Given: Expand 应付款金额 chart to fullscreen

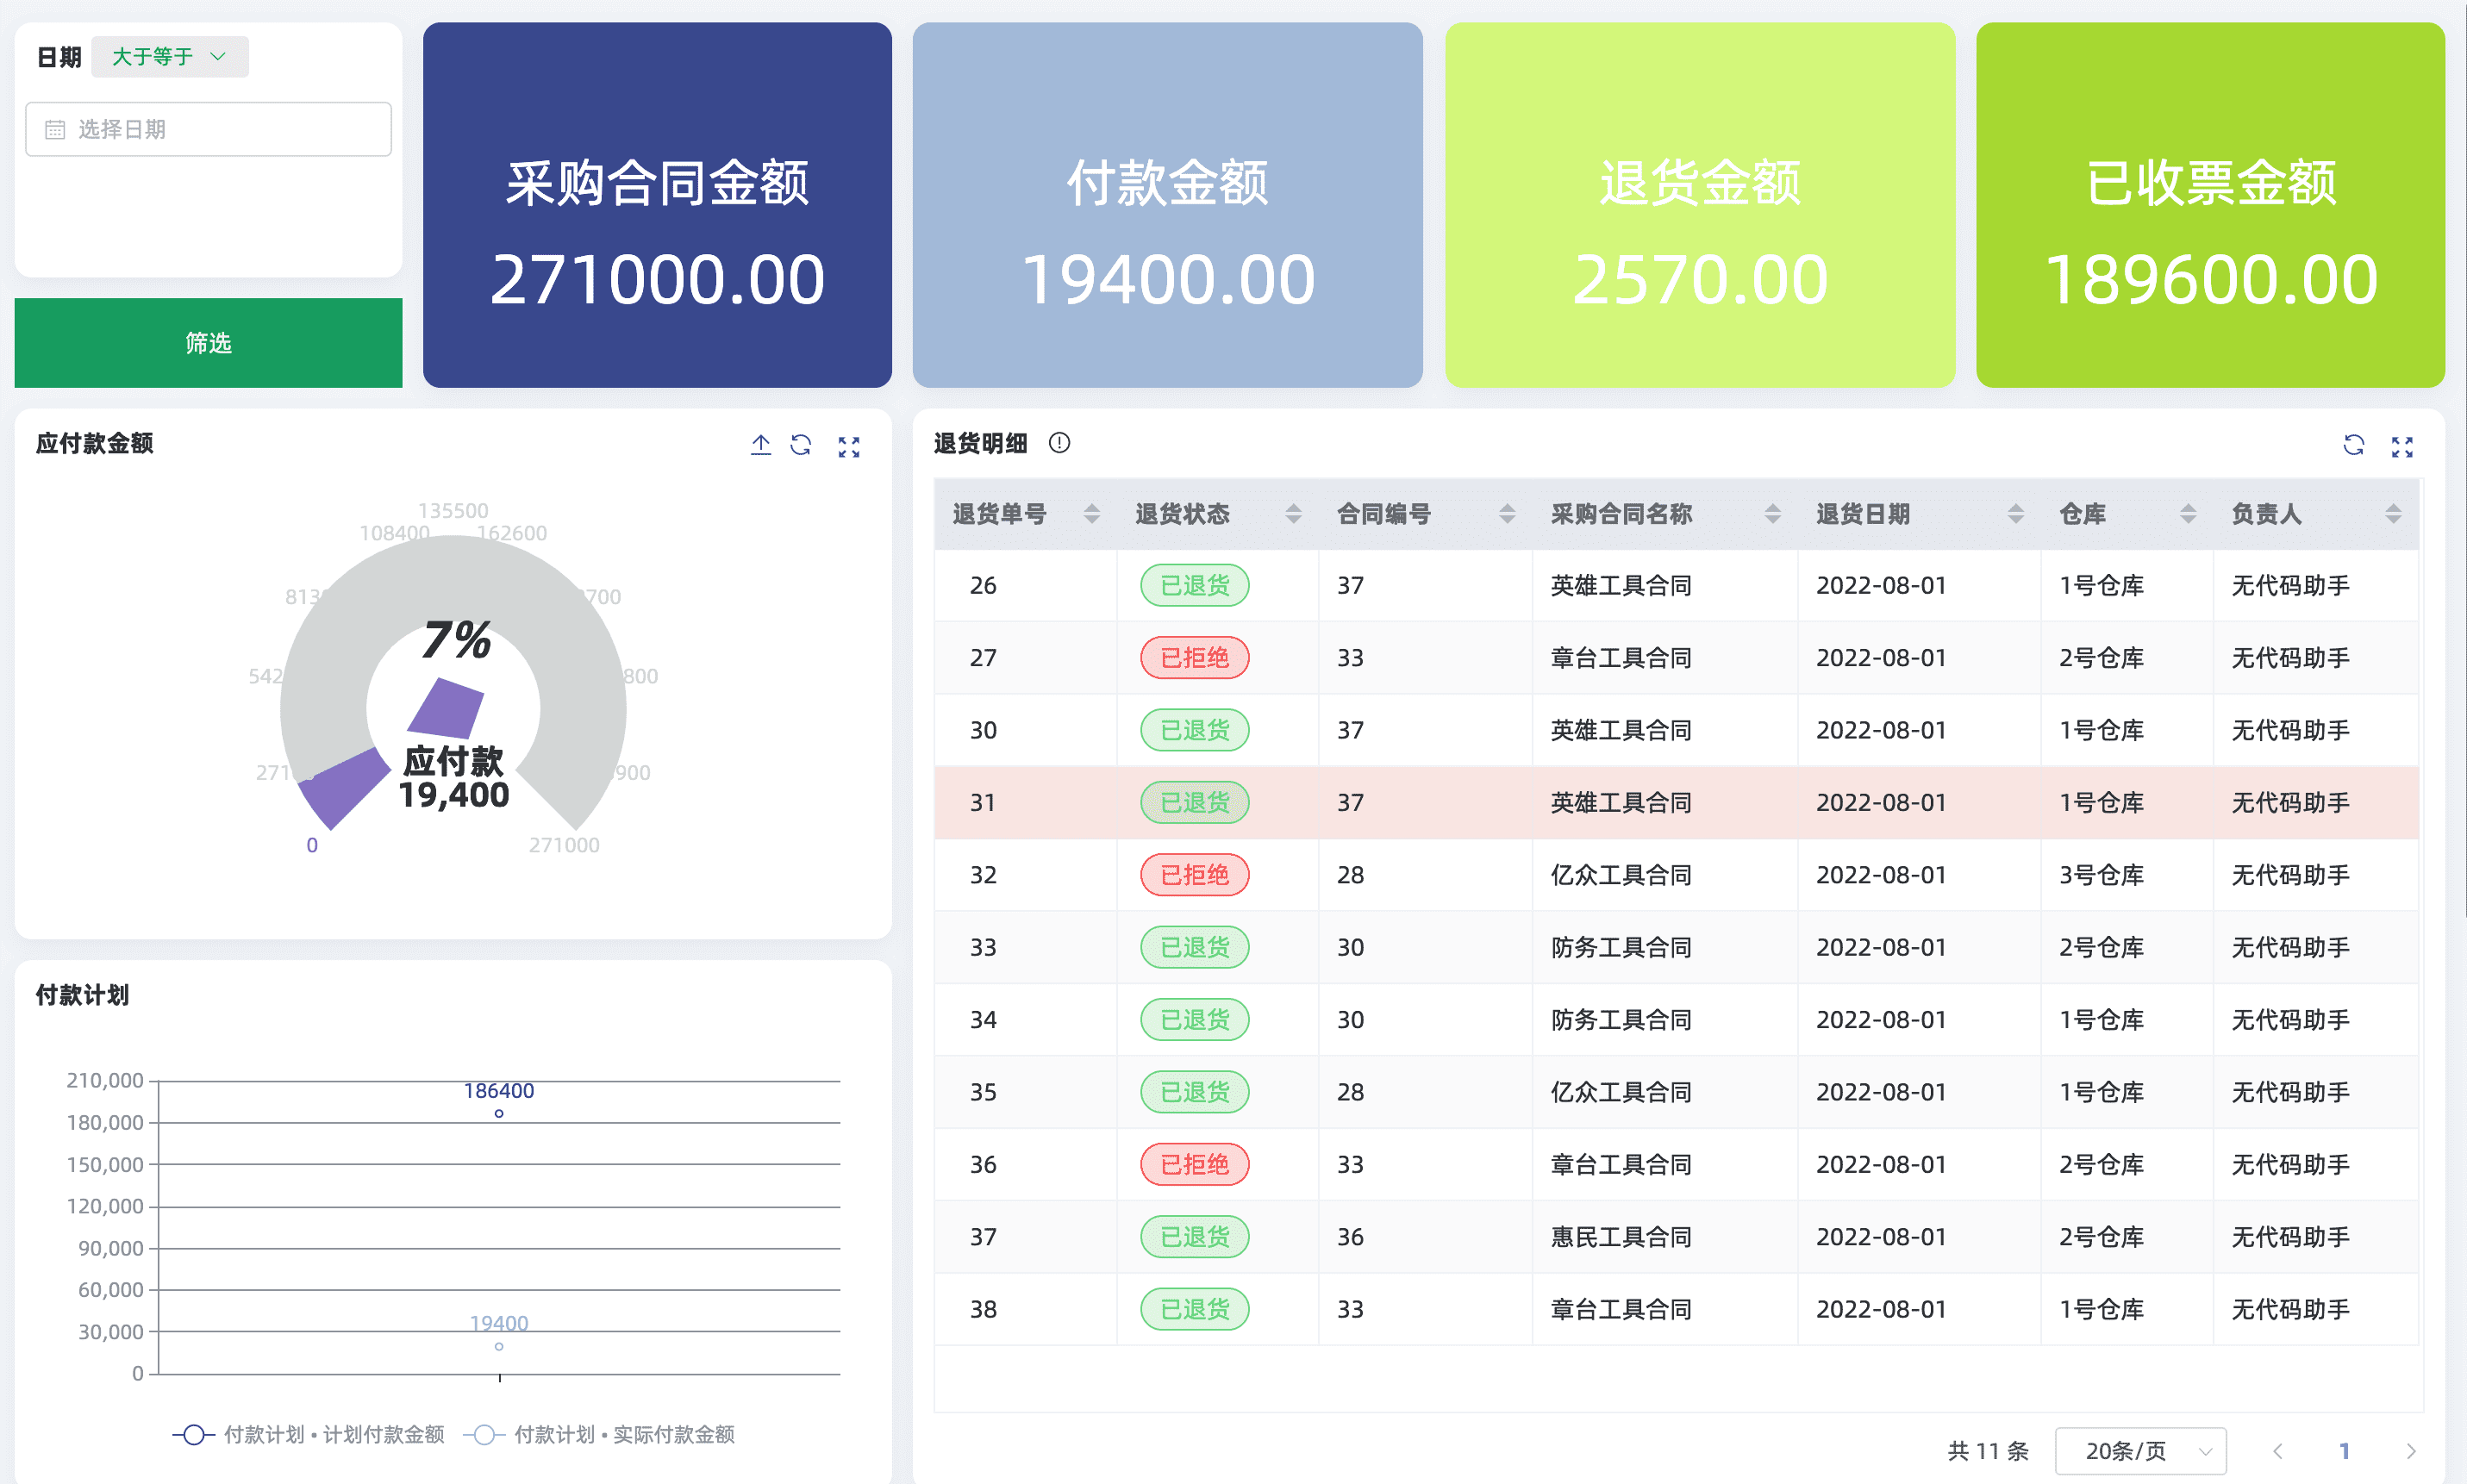Looking at the screenshot, I should click(x=848, y=447).
